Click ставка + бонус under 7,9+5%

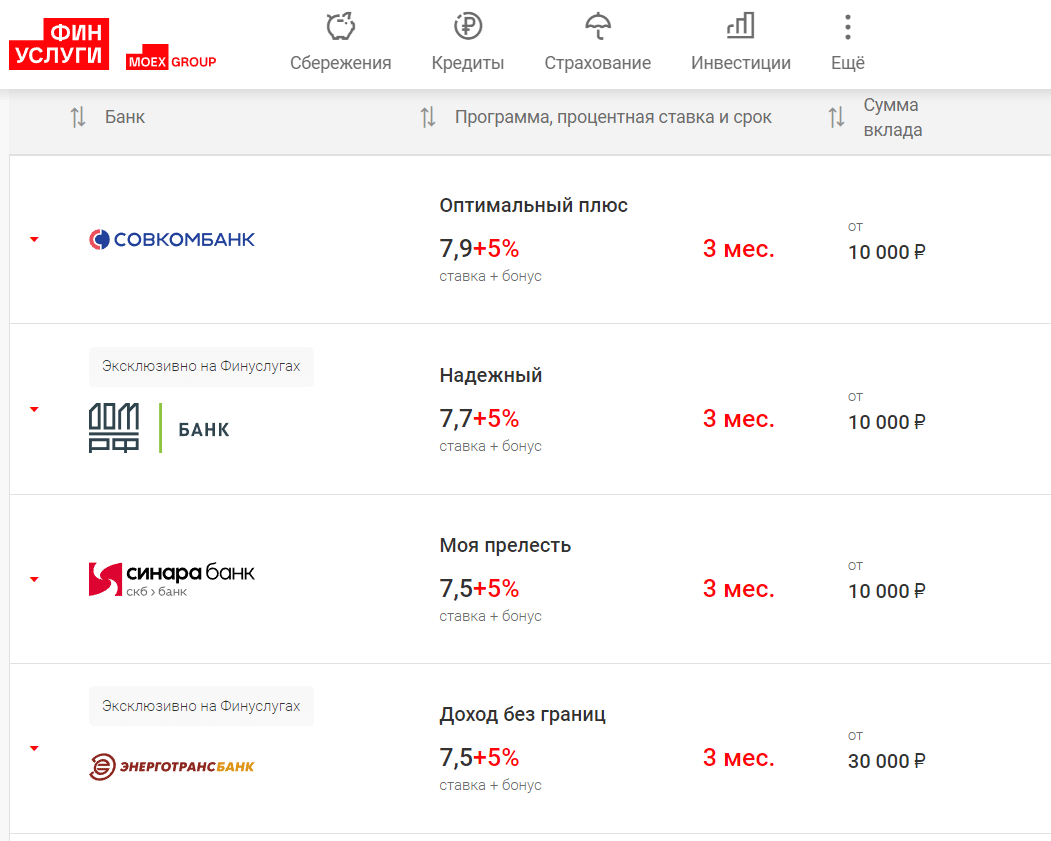pyautogui.click(x=491, y=276)
